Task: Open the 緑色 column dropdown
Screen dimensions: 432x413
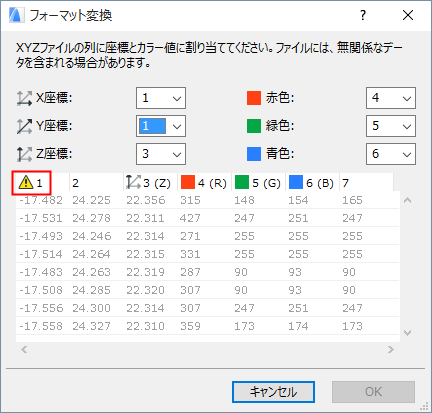Action: click(391, 126)
